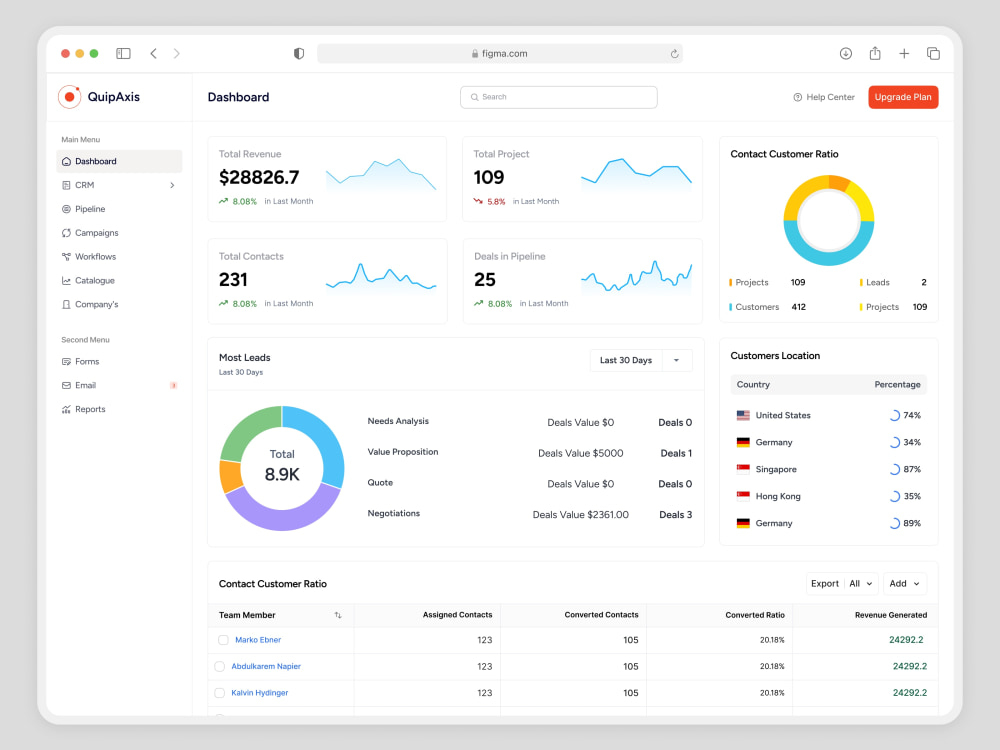Tick the Abdulkarem Napier row checkbox
Image resolution: width=1000 pixels, height=750 pixels.
(219, 666)
